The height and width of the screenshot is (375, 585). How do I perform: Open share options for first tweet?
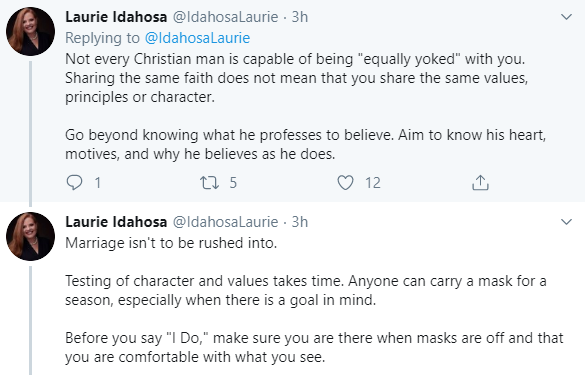click(480, 183)
